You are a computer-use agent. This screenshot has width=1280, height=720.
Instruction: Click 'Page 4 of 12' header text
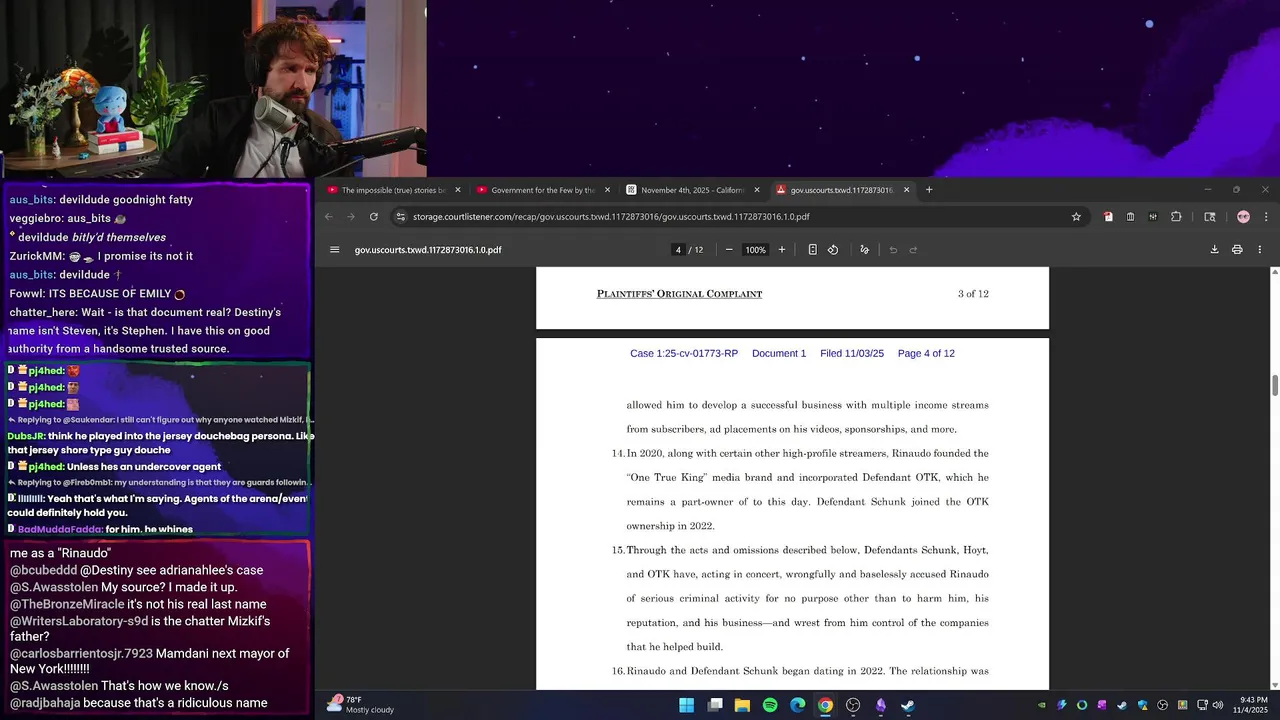click(x=926, y=354)
